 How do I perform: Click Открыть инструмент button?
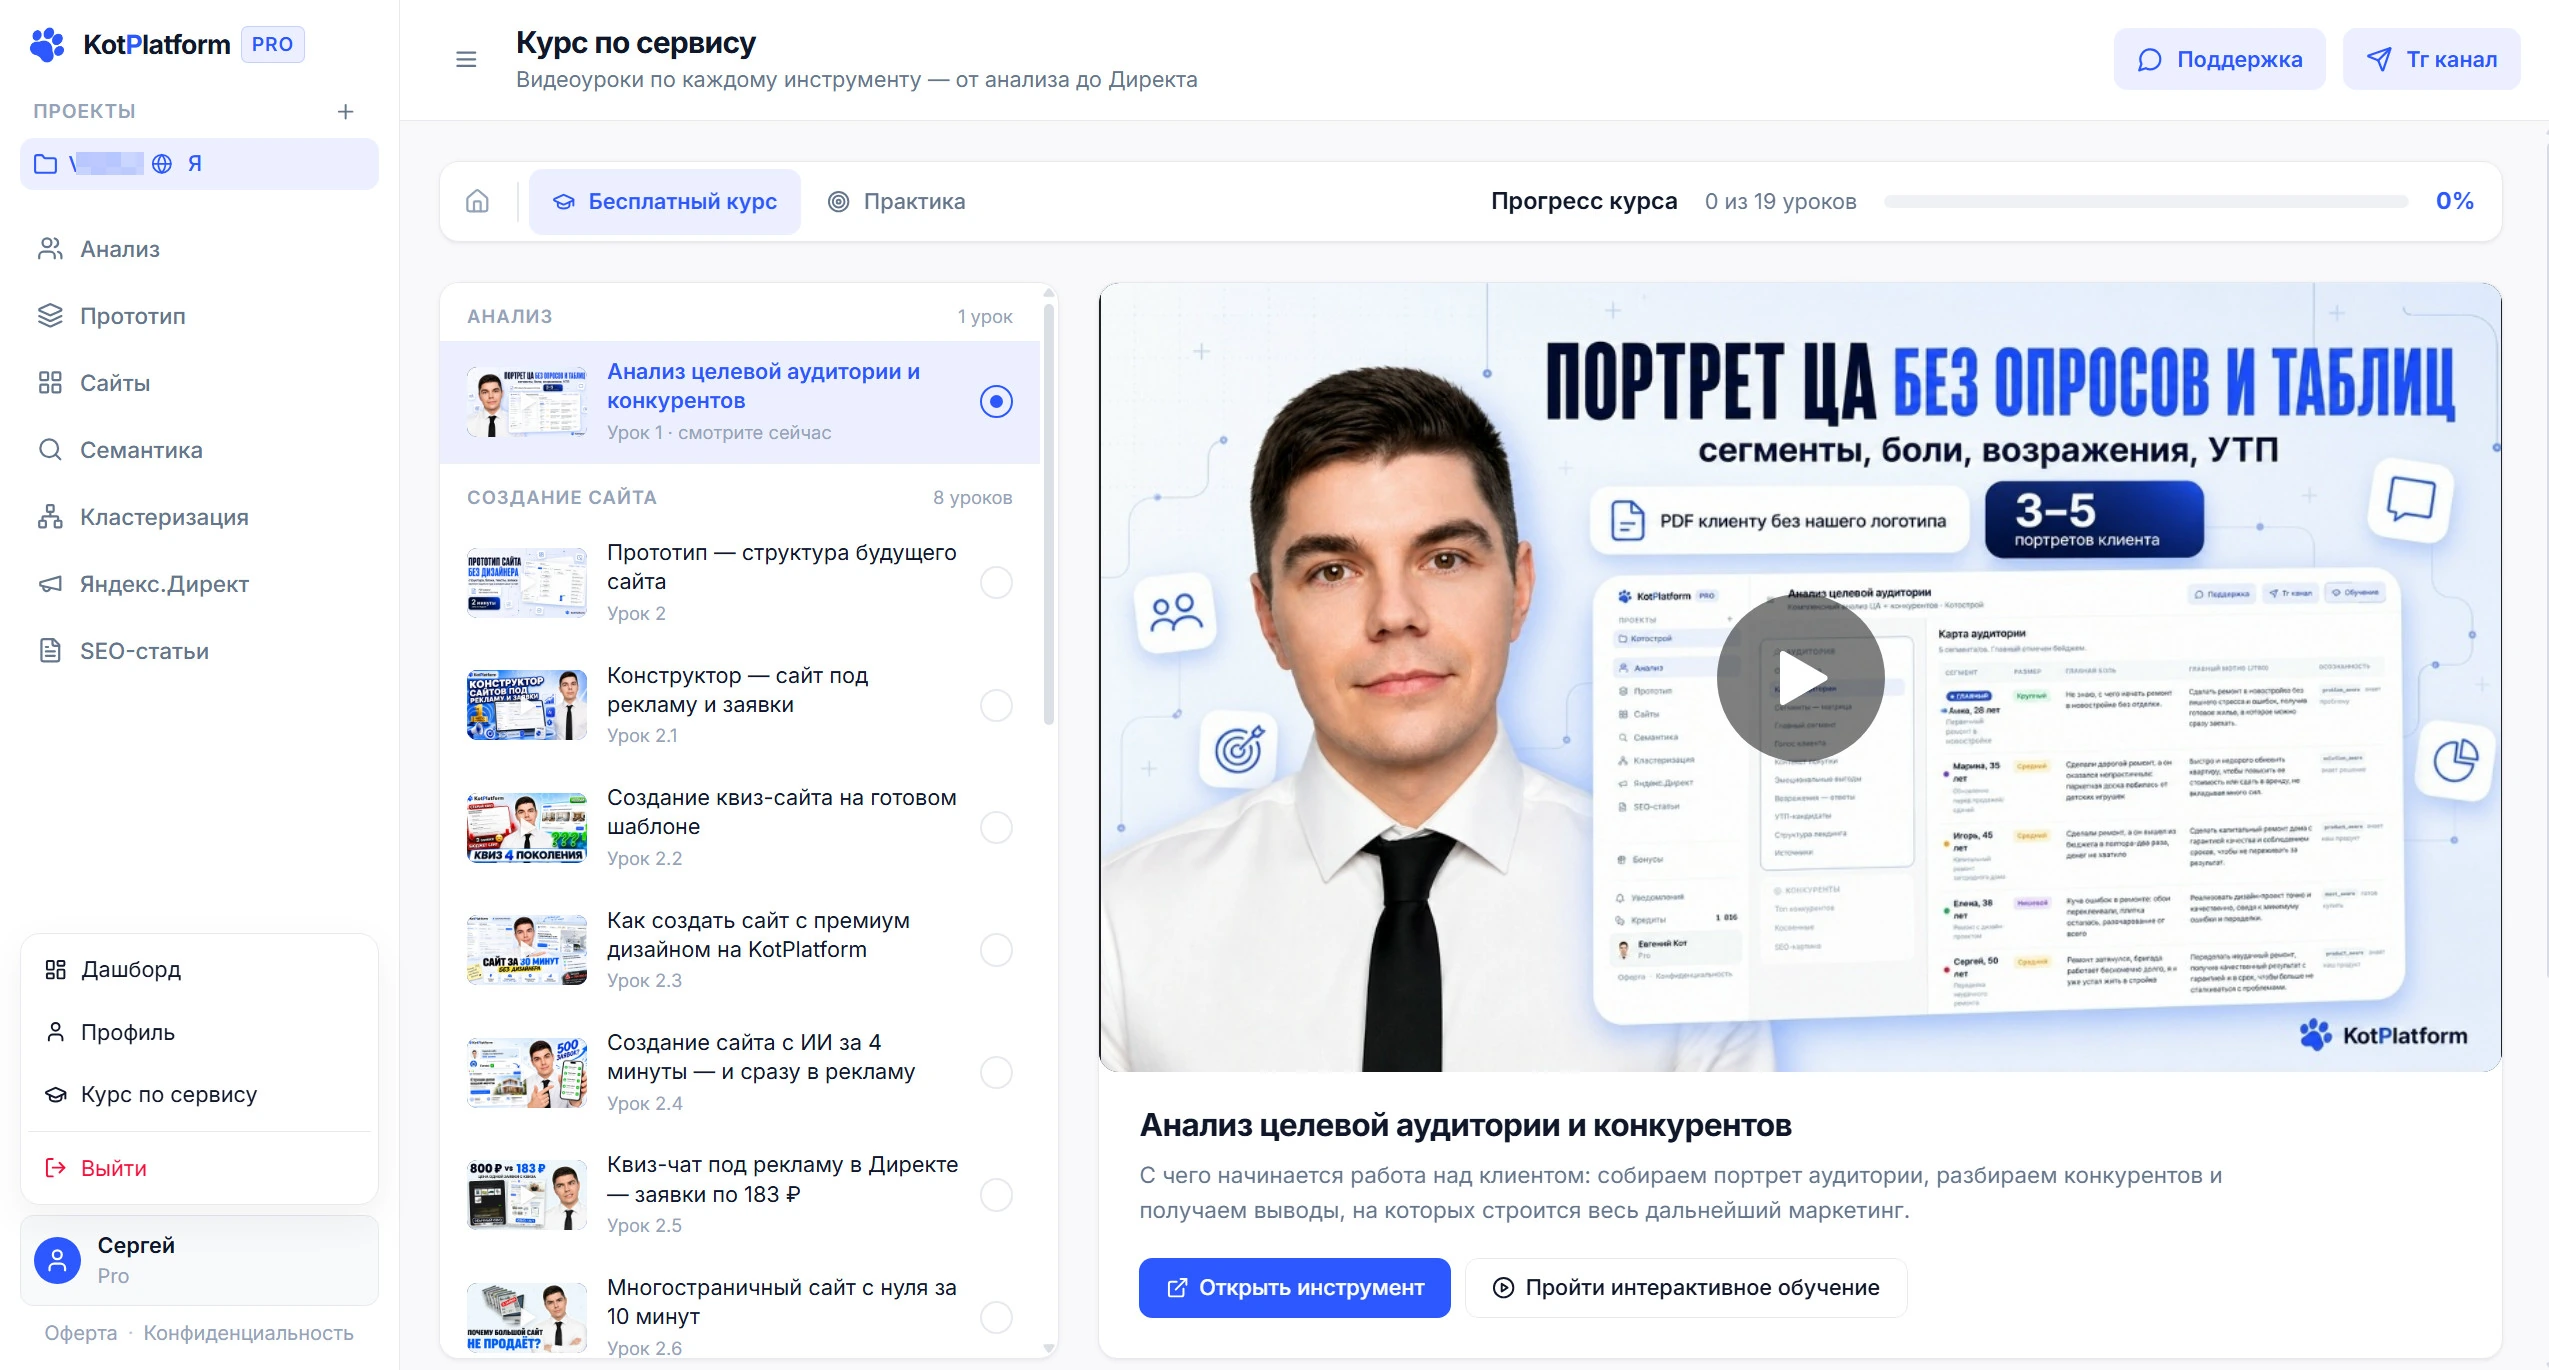pos(1294,1287)
